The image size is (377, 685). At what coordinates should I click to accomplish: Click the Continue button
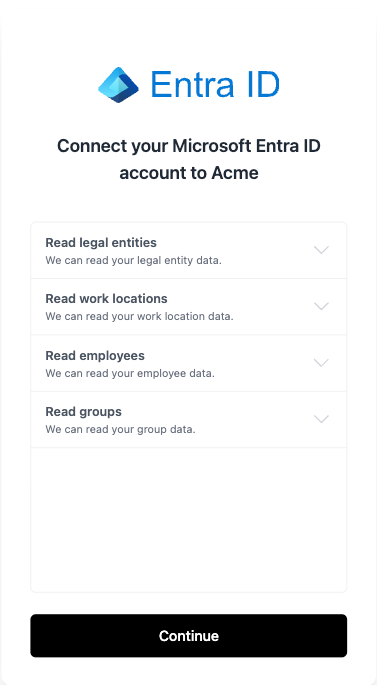189,636
